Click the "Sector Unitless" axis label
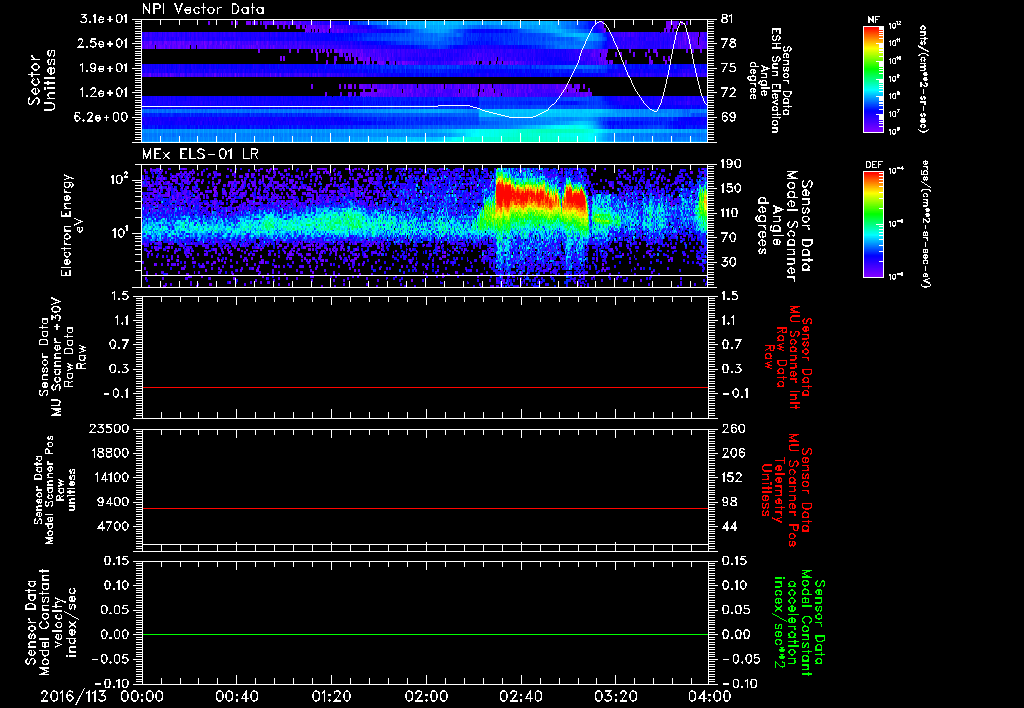The height and width of the screenshot is (708, 1024). pos(42,80)
